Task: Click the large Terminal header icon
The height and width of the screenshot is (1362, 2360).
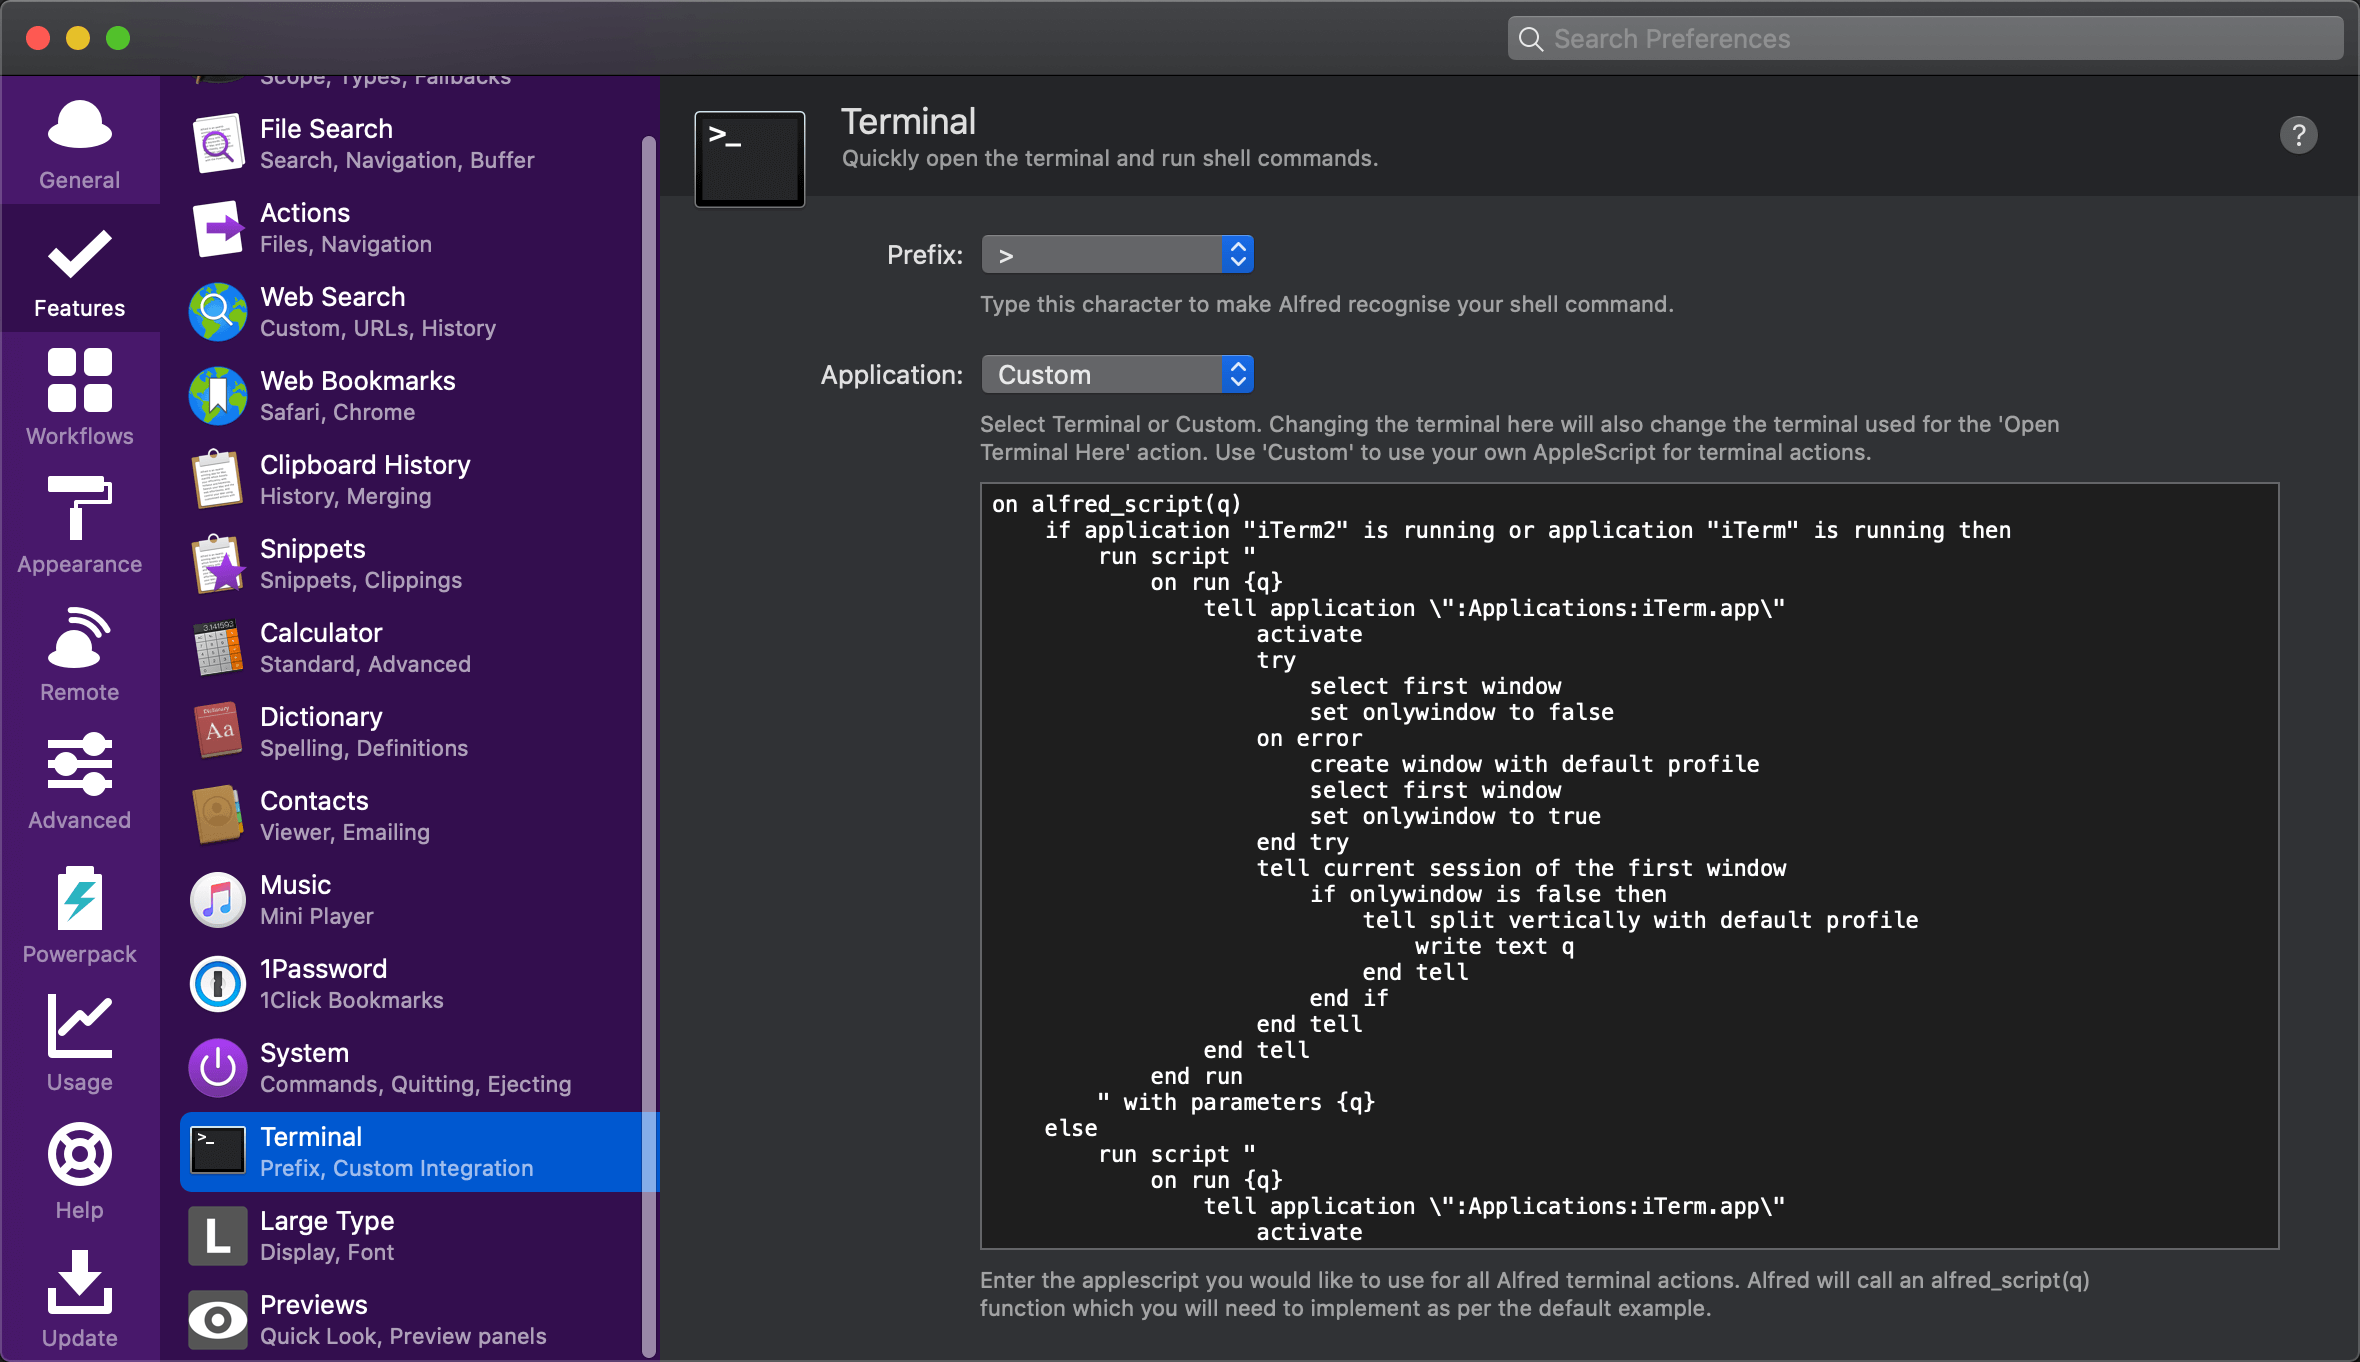Action: coord(750,159)
